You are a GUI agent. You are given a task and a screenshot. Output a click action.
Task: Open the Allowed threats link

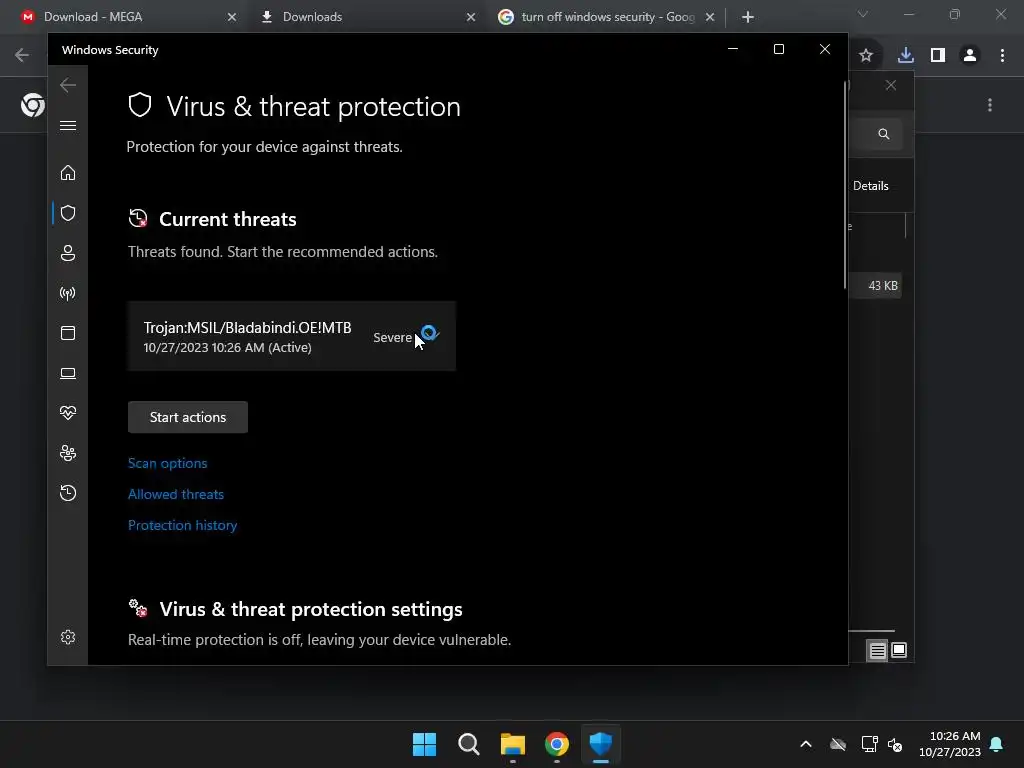click(176, 494)
